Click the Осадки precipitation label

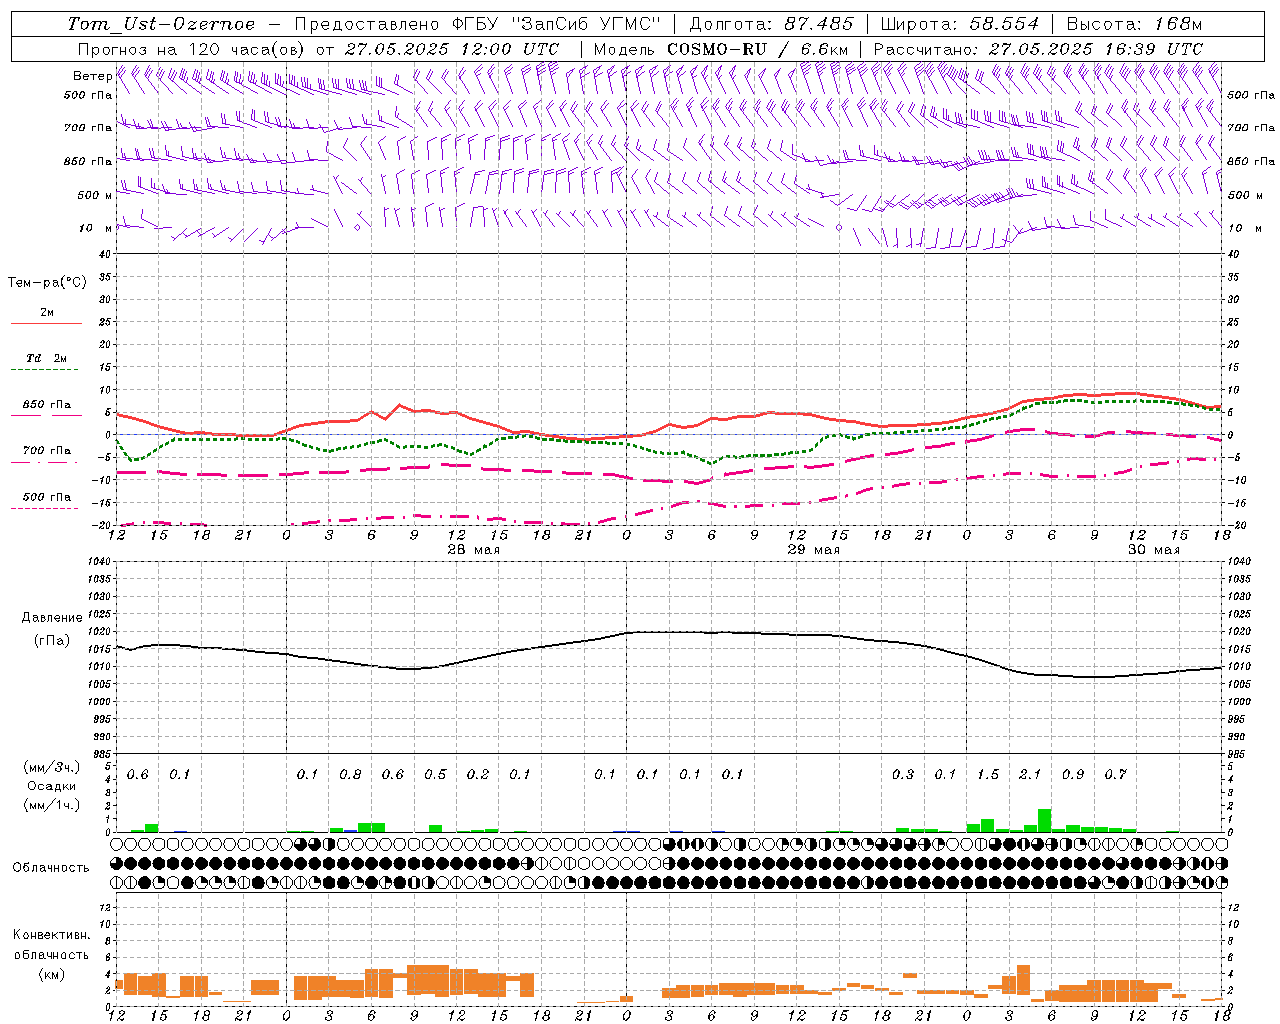[x=52, y=786]
